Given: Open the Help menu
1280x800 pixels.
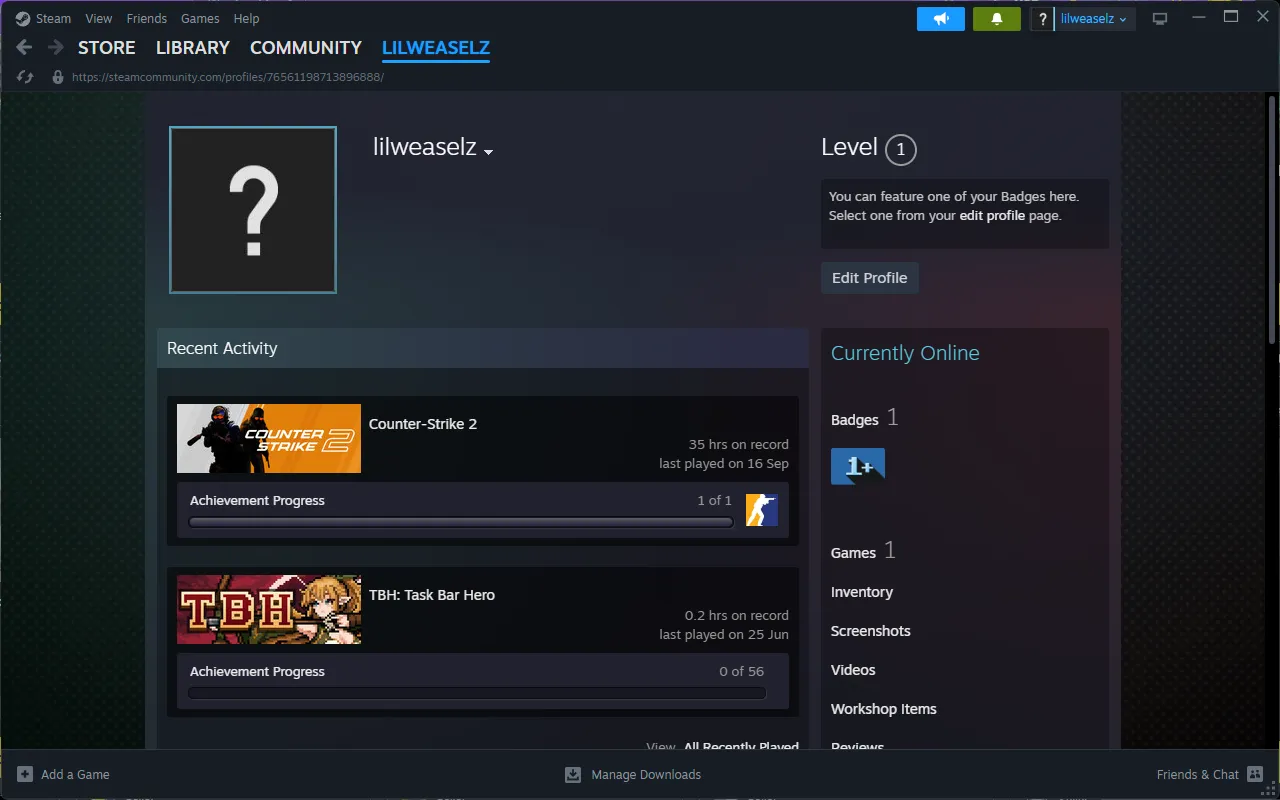Looking at the screenshot, I should click(246, 18).
